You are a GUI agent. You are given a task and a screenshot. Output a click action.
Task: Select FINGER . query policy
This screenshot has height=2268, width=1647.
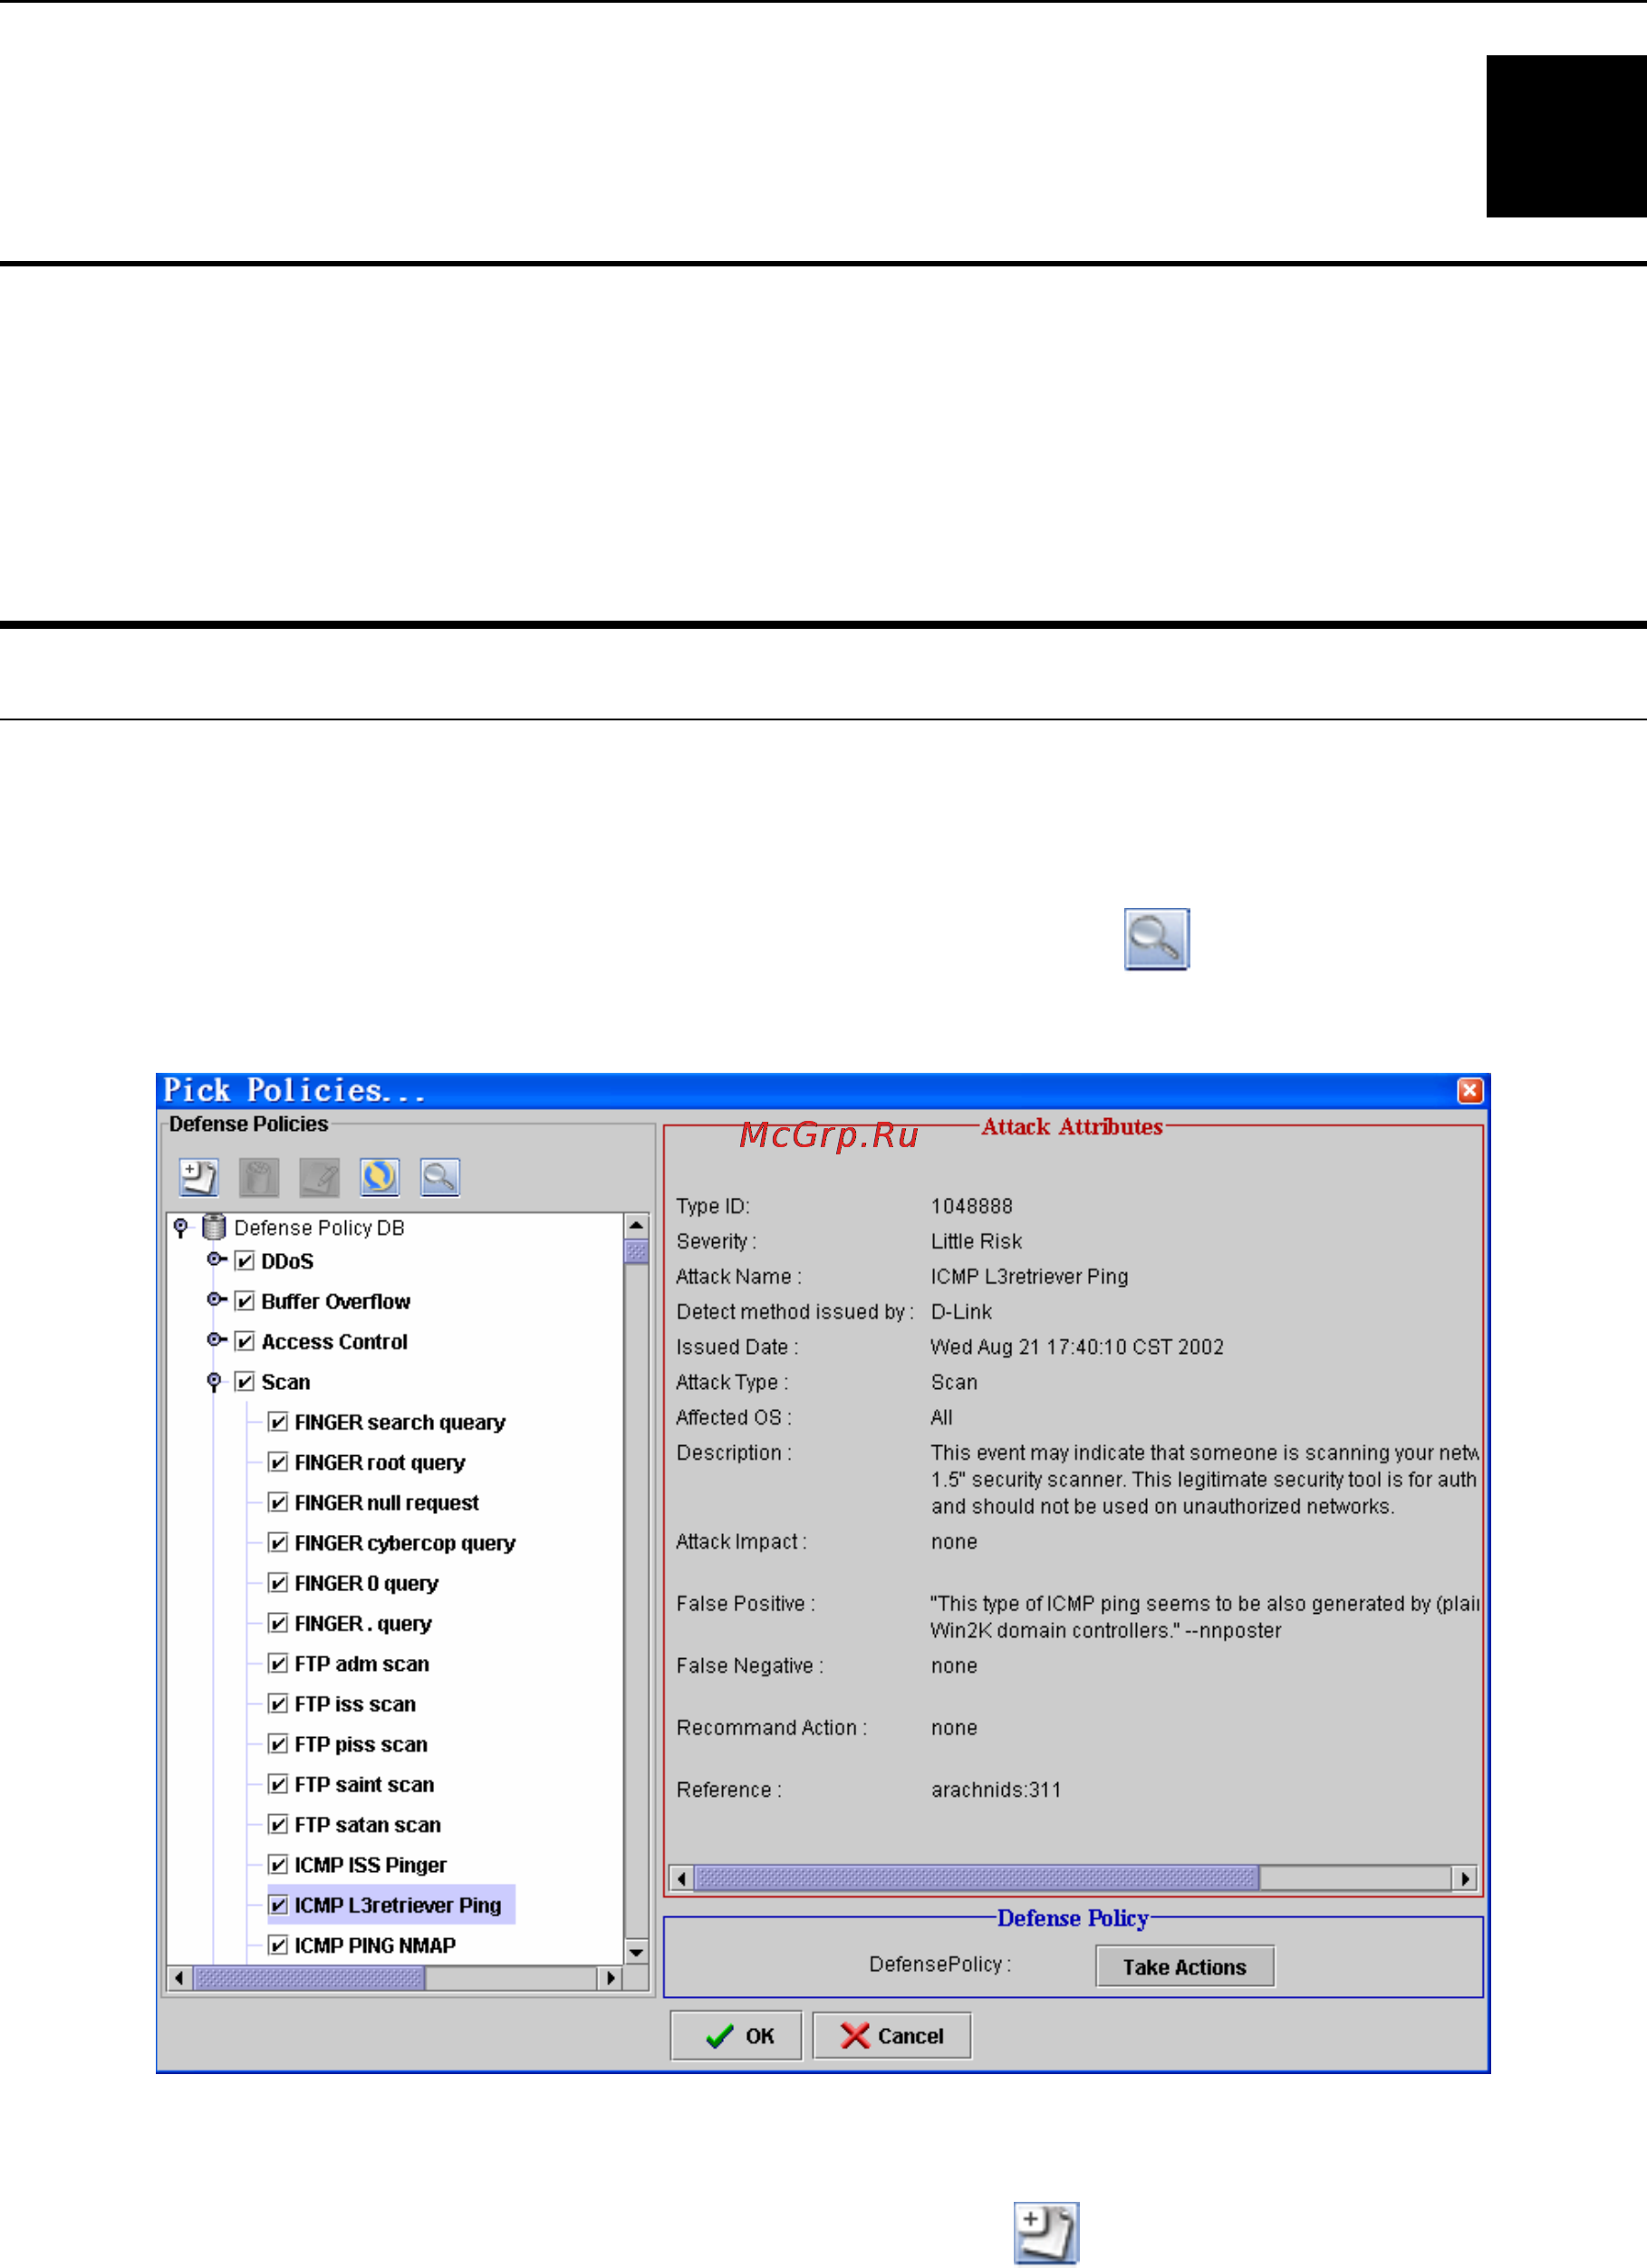(363, 1623)
